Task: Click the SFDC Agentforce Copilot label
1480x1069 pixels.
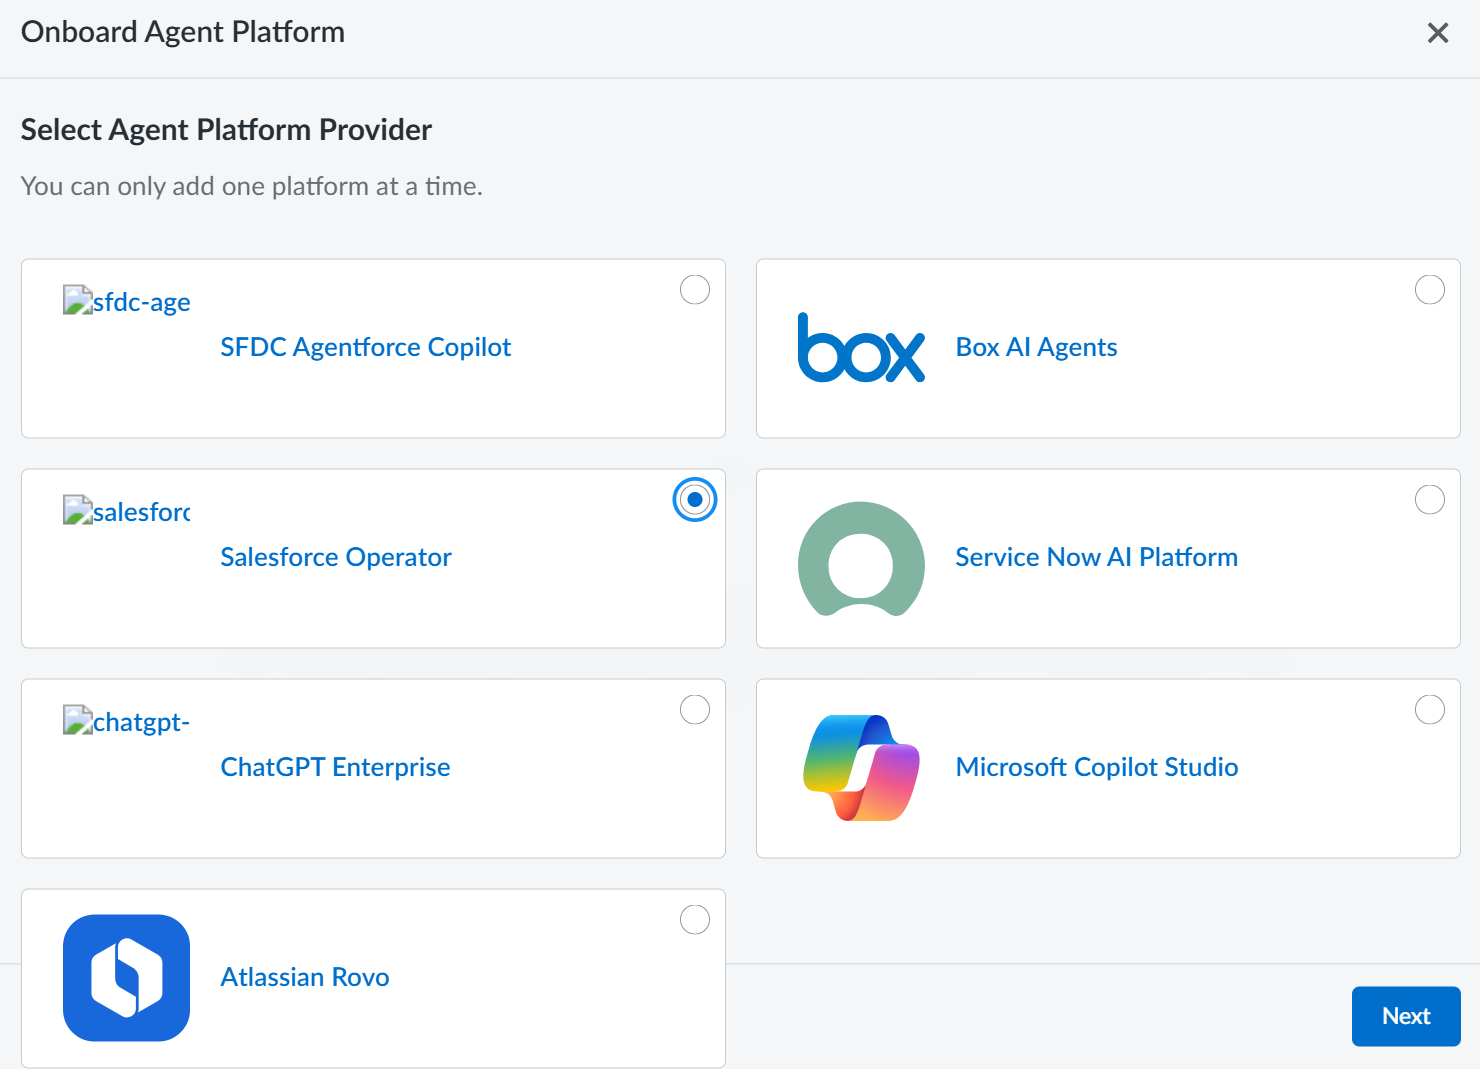Action: [x=365, y=347]
